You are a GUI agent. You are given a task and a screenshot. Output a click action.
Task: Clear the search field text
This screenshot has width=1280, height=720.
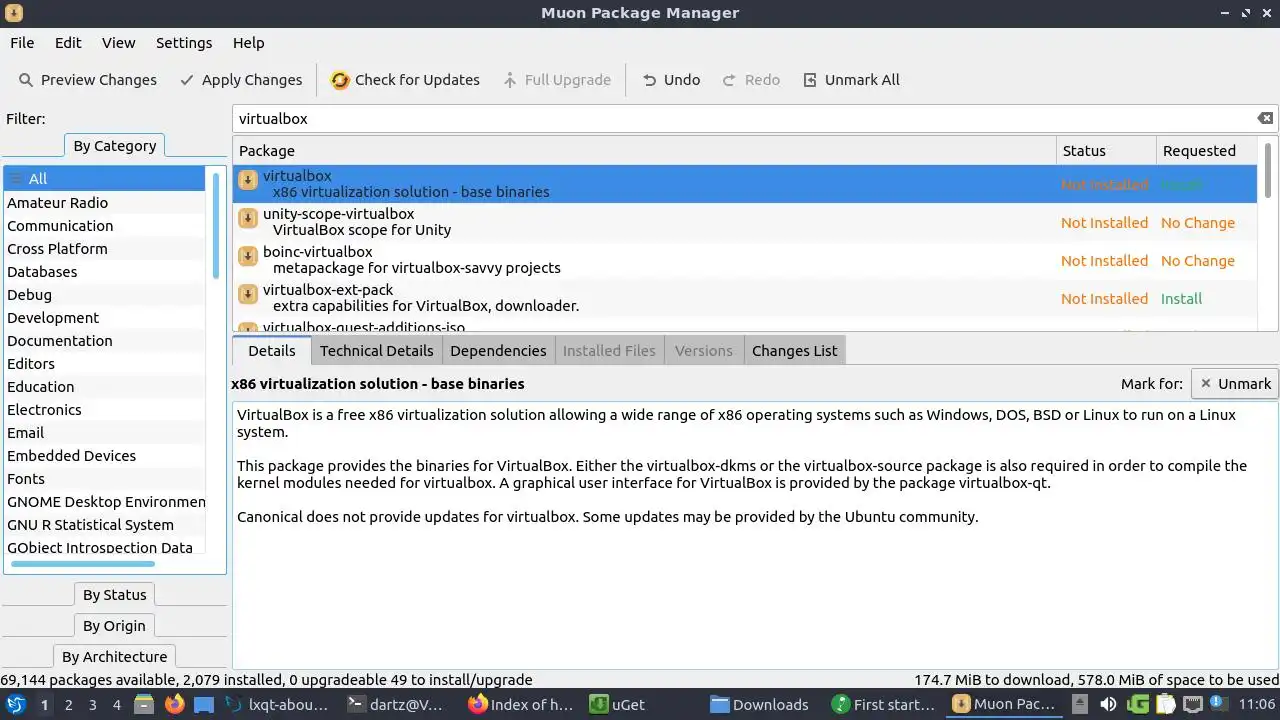click(1265, 118)
